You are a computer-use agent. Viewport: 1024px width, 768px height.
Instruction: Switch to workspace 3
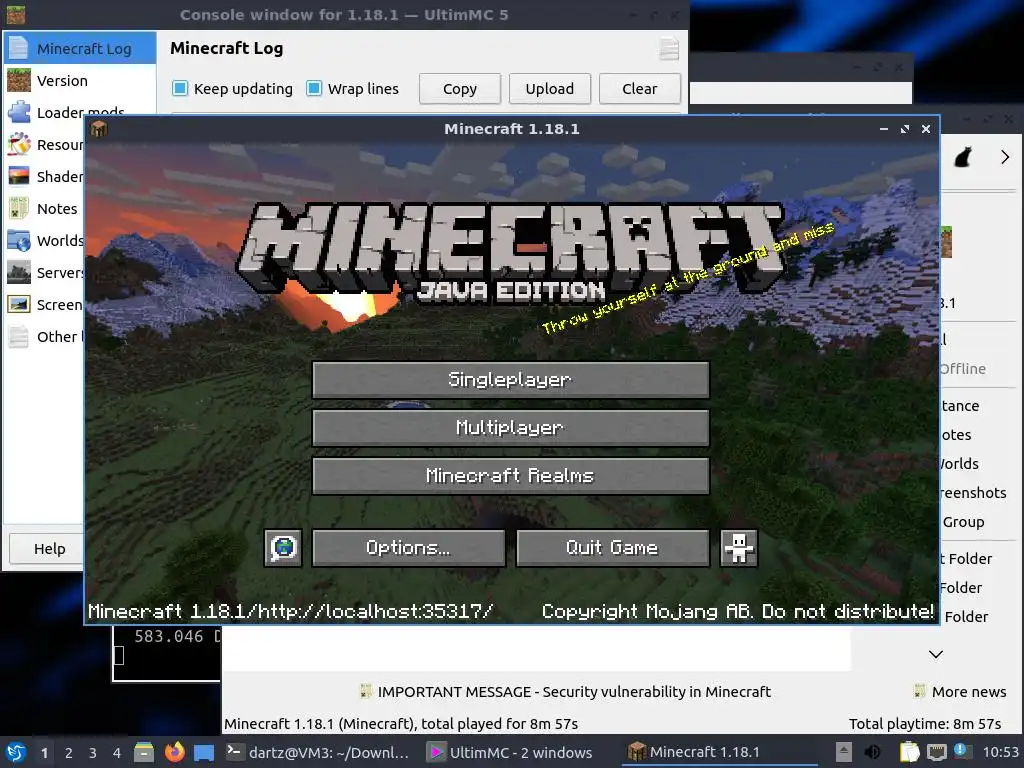93,752
